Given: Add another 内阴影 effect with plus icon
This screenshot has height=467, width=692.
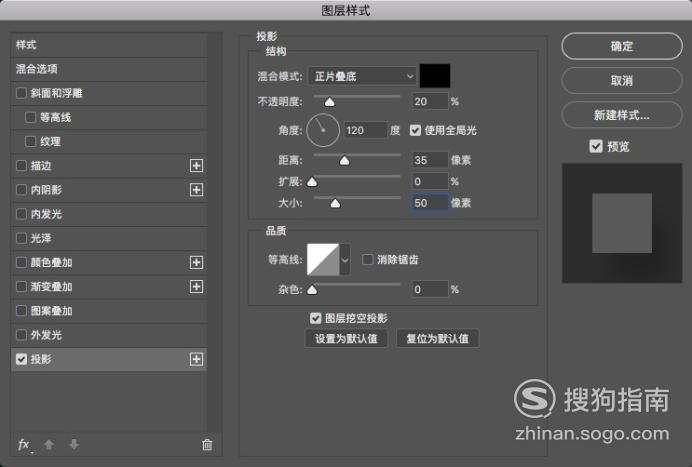Looking at the screenshot, I should point(196,190).
